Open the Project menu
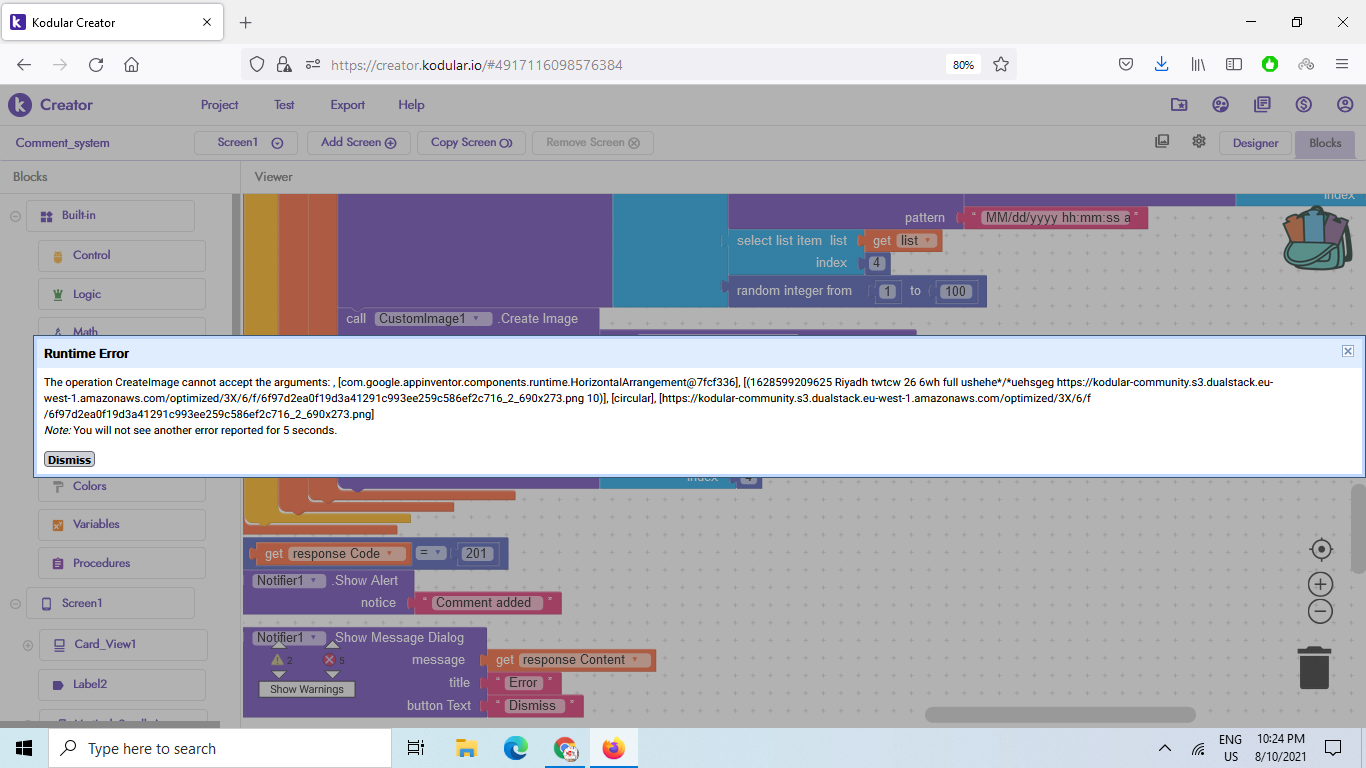 (219, 105)
